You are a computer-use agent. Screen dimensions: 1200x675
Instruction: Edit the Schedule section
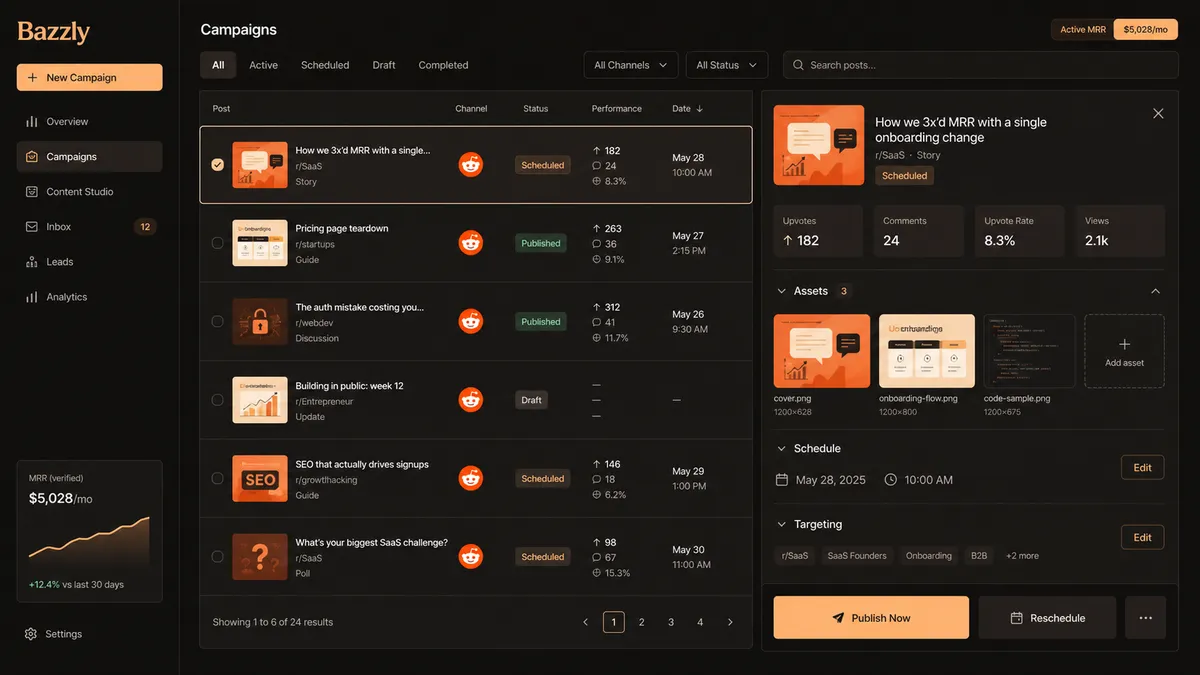pyautogui.click(x=1142, y=467)
